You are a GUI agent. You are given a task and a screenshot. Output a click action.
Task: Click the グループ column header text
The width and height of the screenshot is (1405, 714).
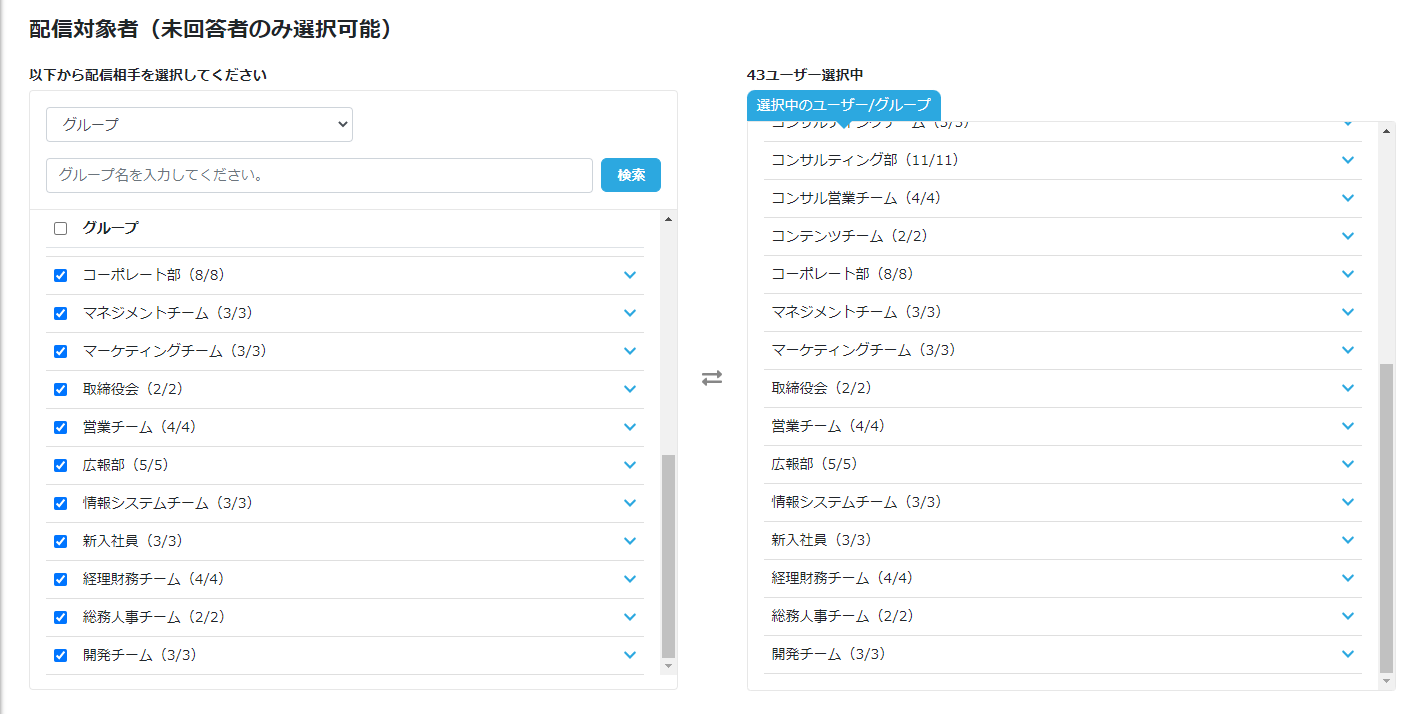(x=110, y=228)
